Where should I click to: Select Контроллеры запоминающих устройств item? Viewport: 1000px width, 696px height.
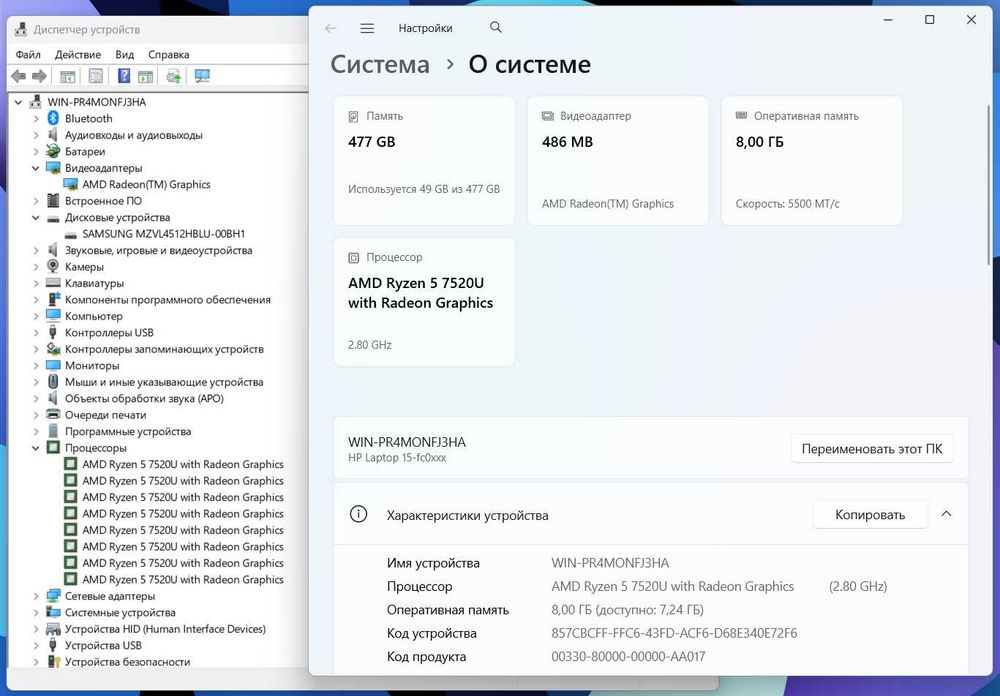pyautogui.click(x=164, y=349)
